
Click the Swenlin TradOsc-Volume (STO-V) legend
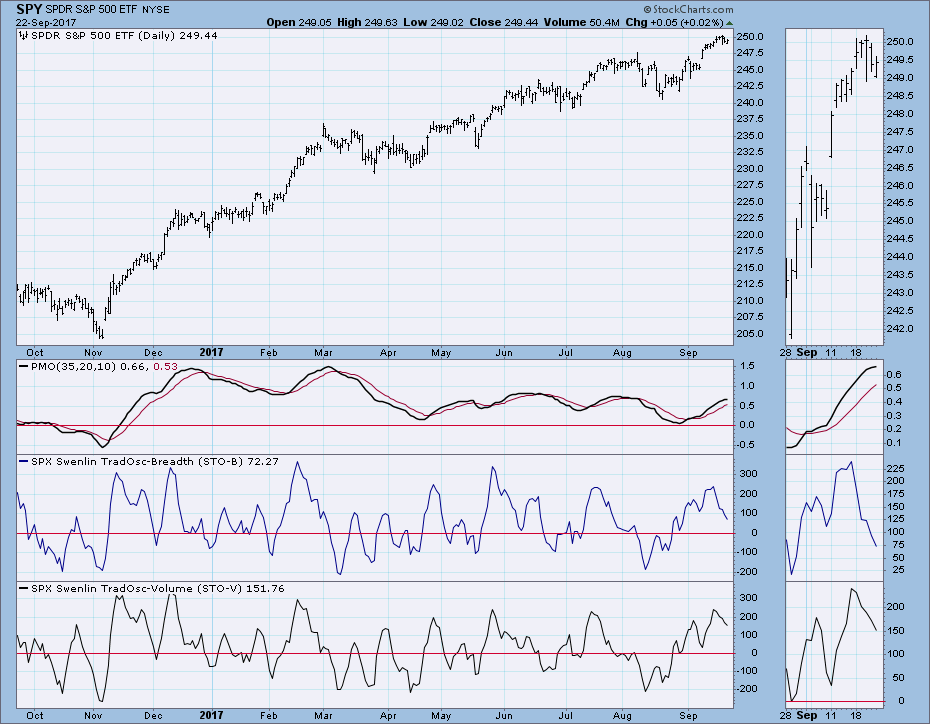[157, 589]
